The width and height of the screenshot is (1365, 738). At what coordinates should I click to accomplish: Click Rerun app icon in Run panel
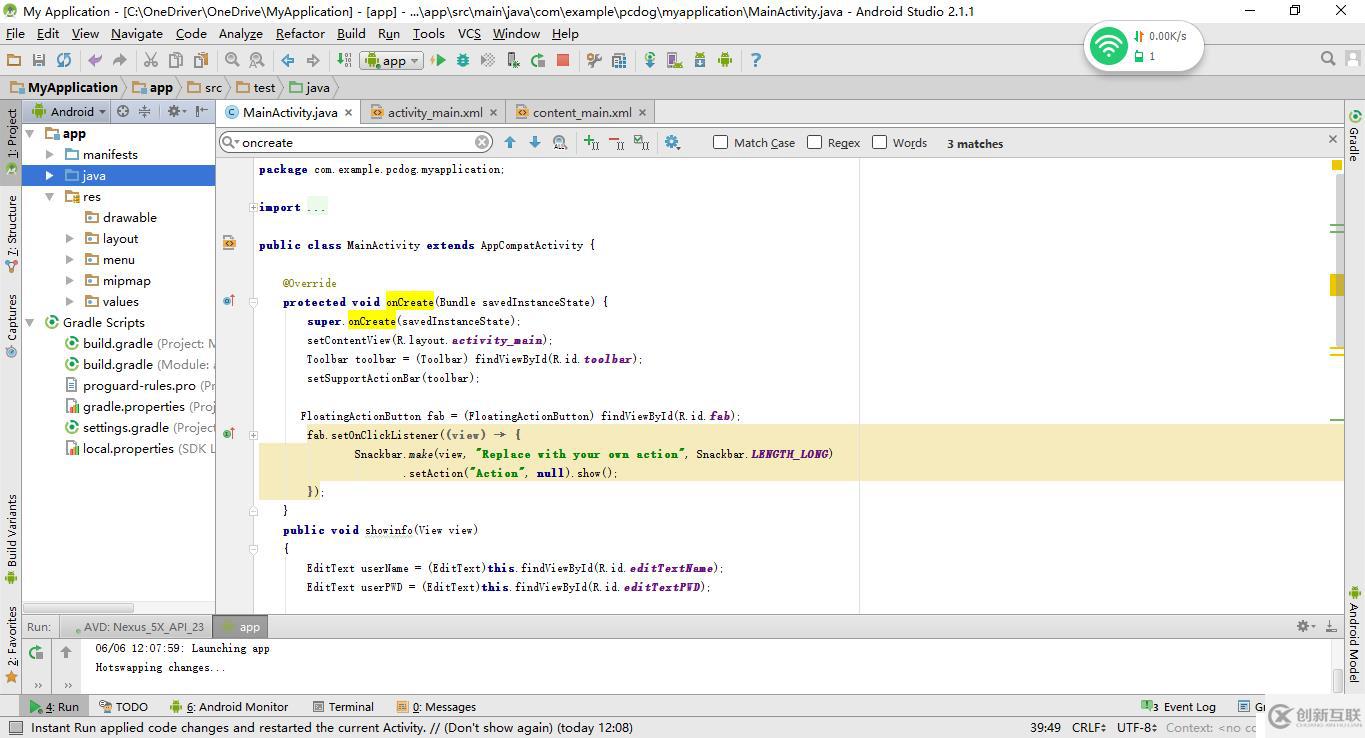(x=36, y=652)
